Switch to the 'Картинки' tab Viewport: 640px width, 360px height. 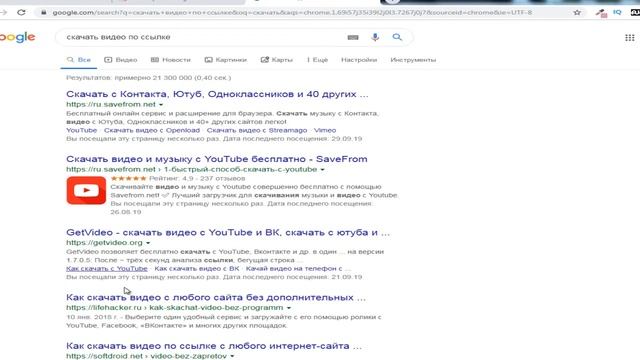coord(226,60)
